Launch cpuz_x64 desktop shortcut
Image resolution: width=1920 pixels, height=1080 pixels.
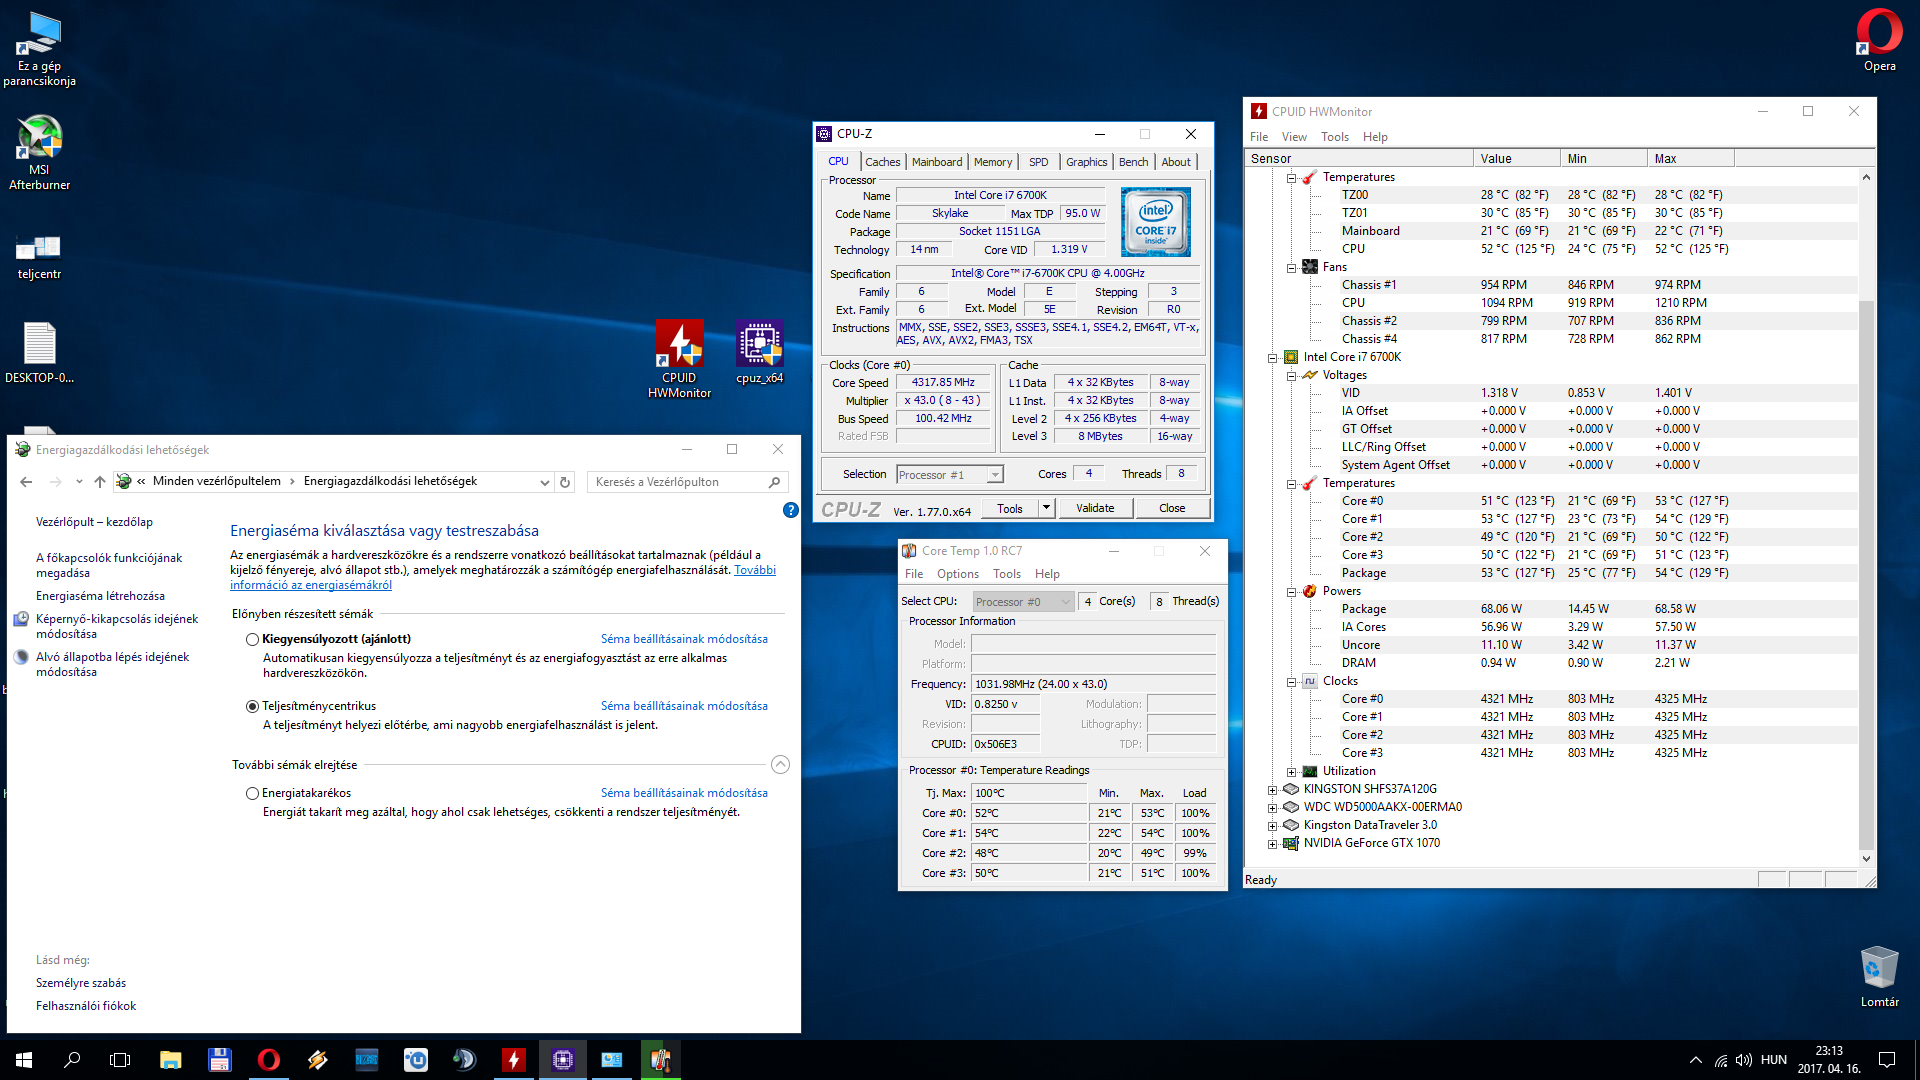759,352
